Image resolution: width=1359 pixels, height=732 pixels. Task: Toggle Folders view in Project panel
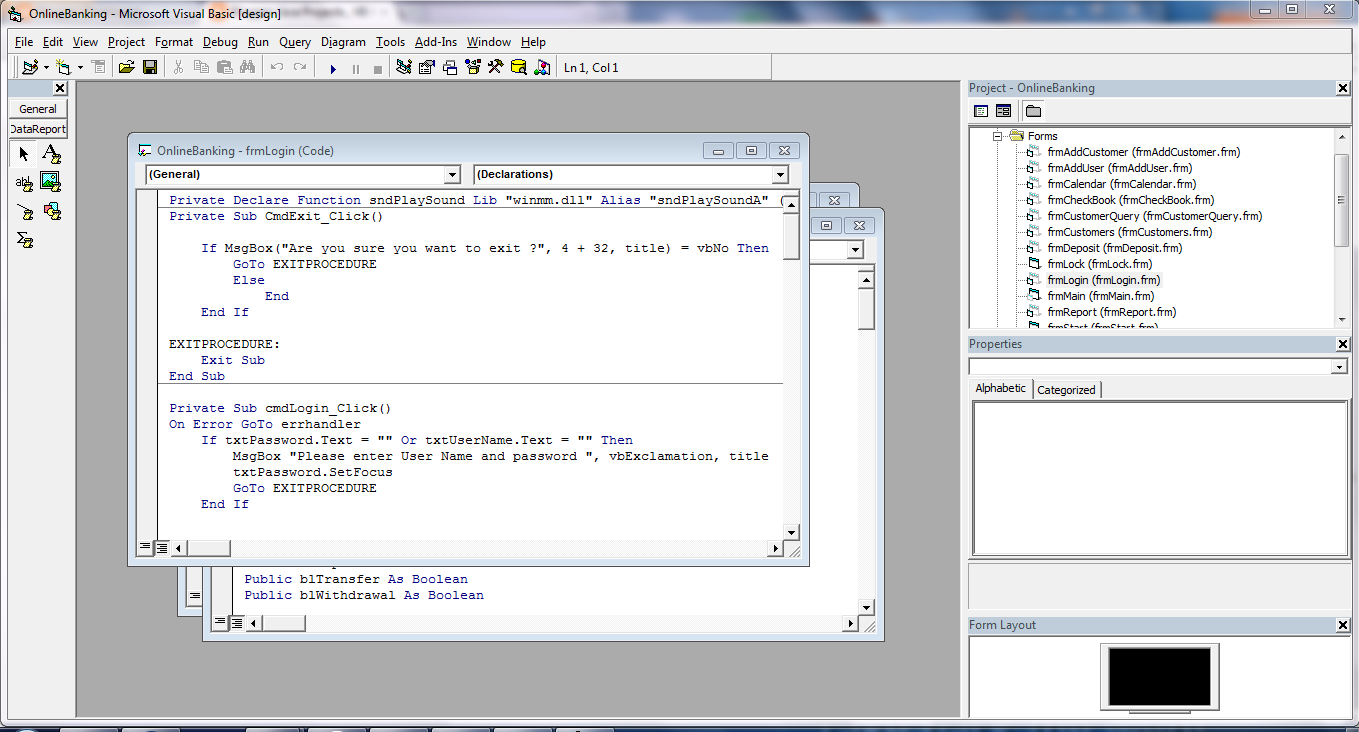(1033, 111)
